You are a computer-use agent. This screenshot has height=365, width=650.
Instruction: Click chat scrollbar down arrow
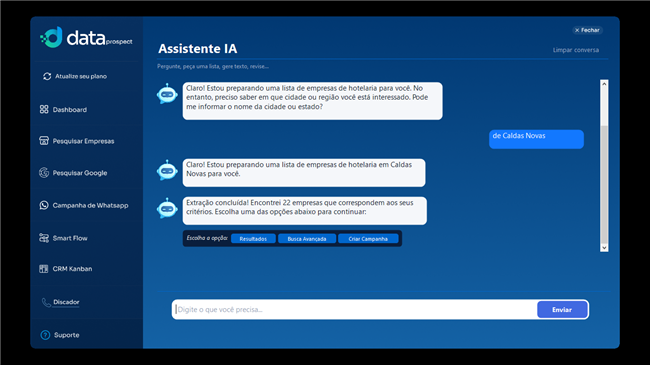click(604, 248)
